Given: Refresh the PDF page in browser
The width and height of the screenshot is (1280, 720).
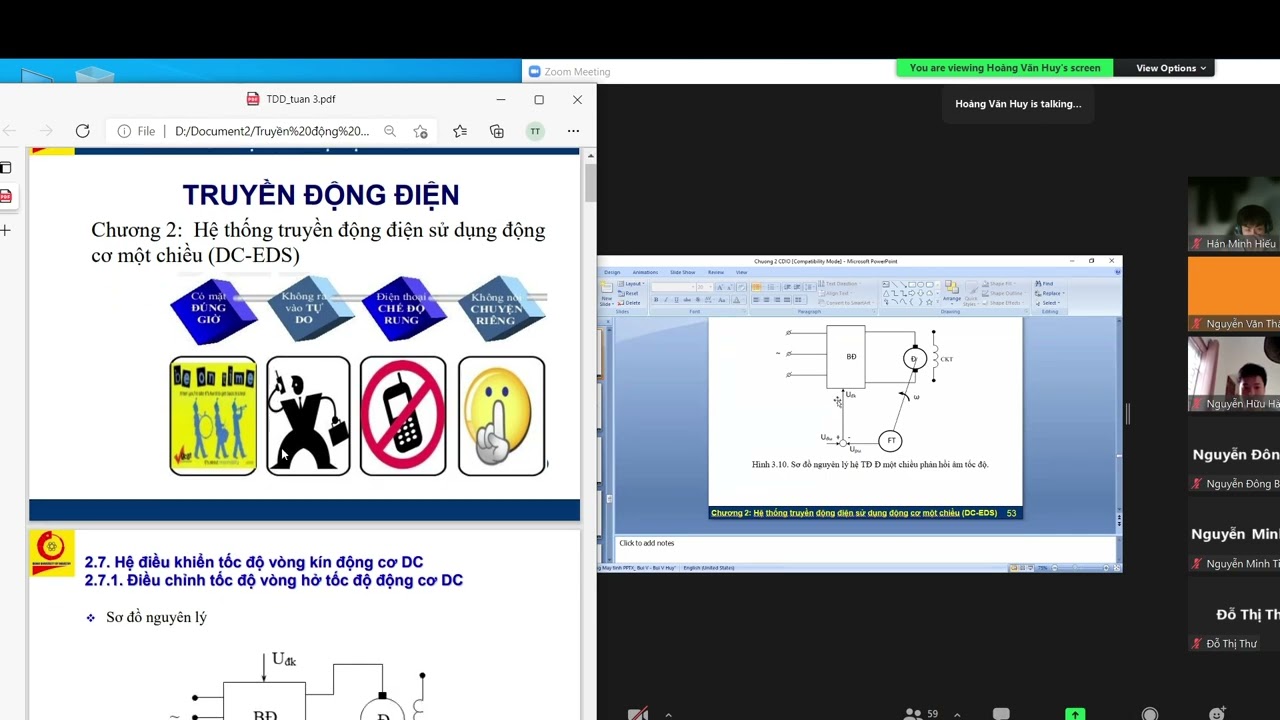Looking at the screenshot, I should (83, 131).
